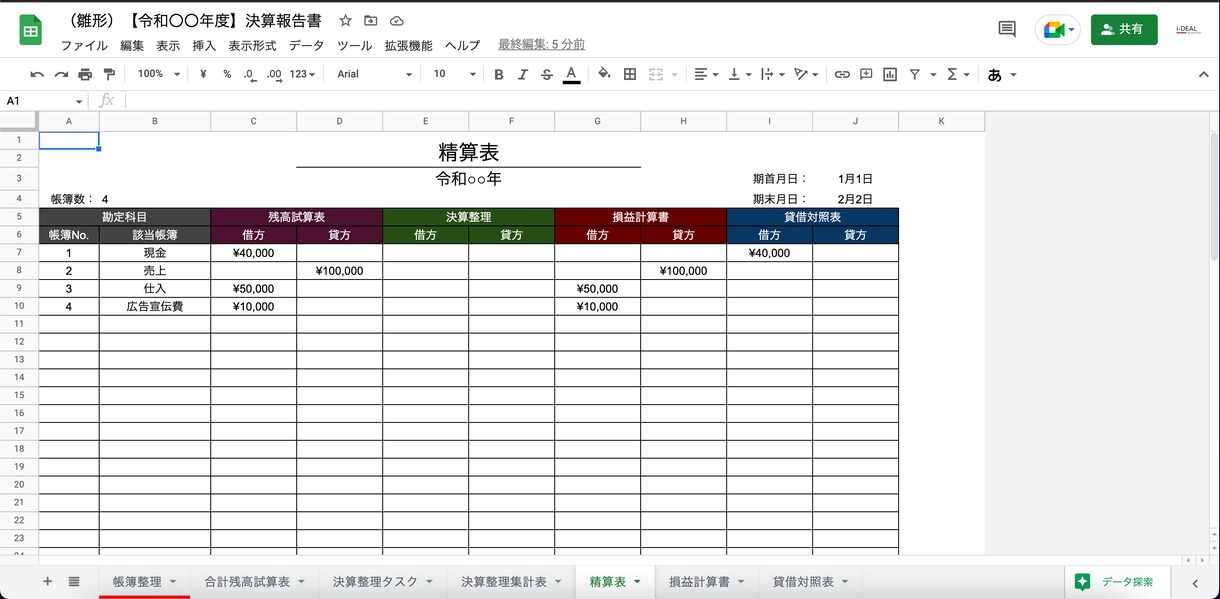Screen dimensions: 1220x599
Task: Open the 表示形式 menu
Action: (x=252, y=45)
